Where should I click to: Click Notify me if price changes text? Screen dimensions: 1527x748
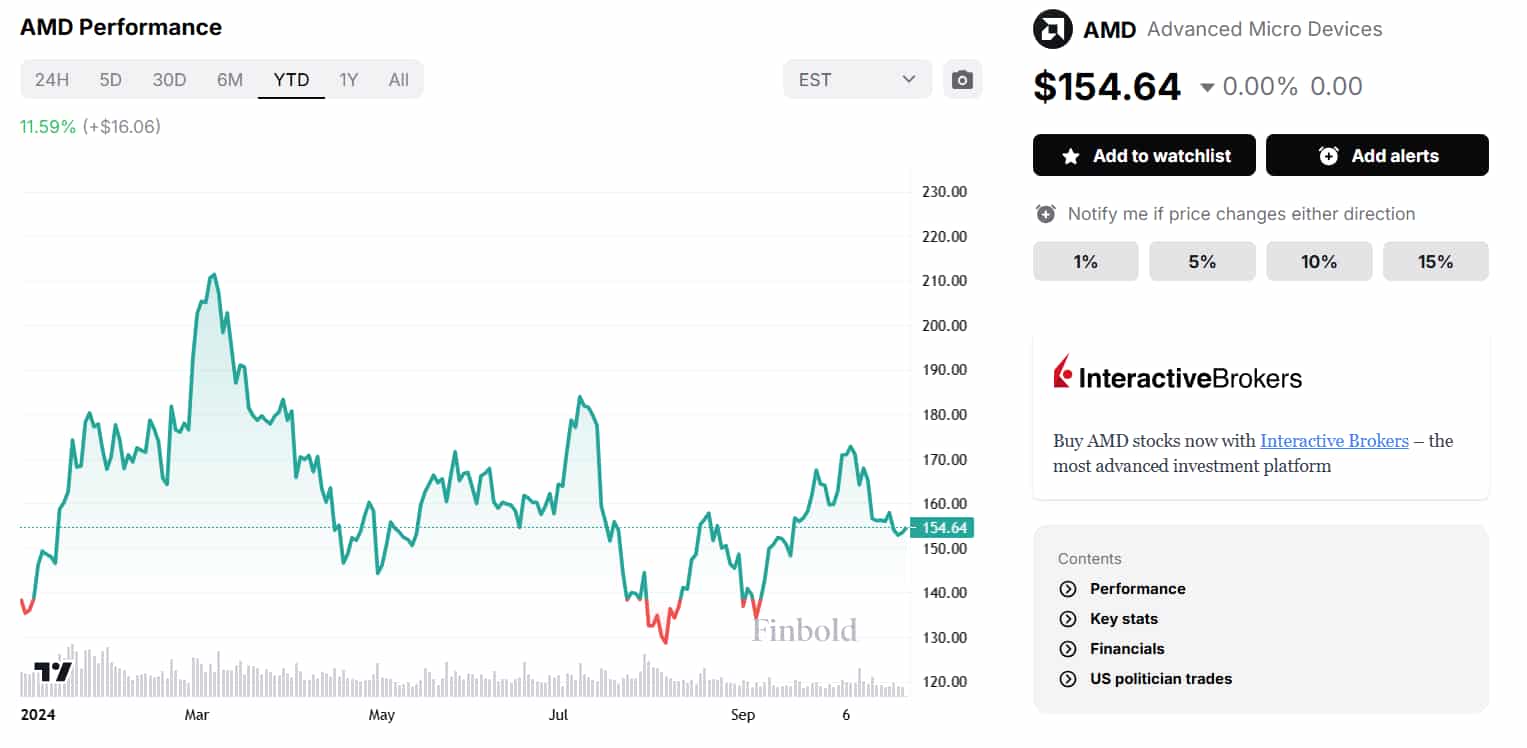point(1242,213)
